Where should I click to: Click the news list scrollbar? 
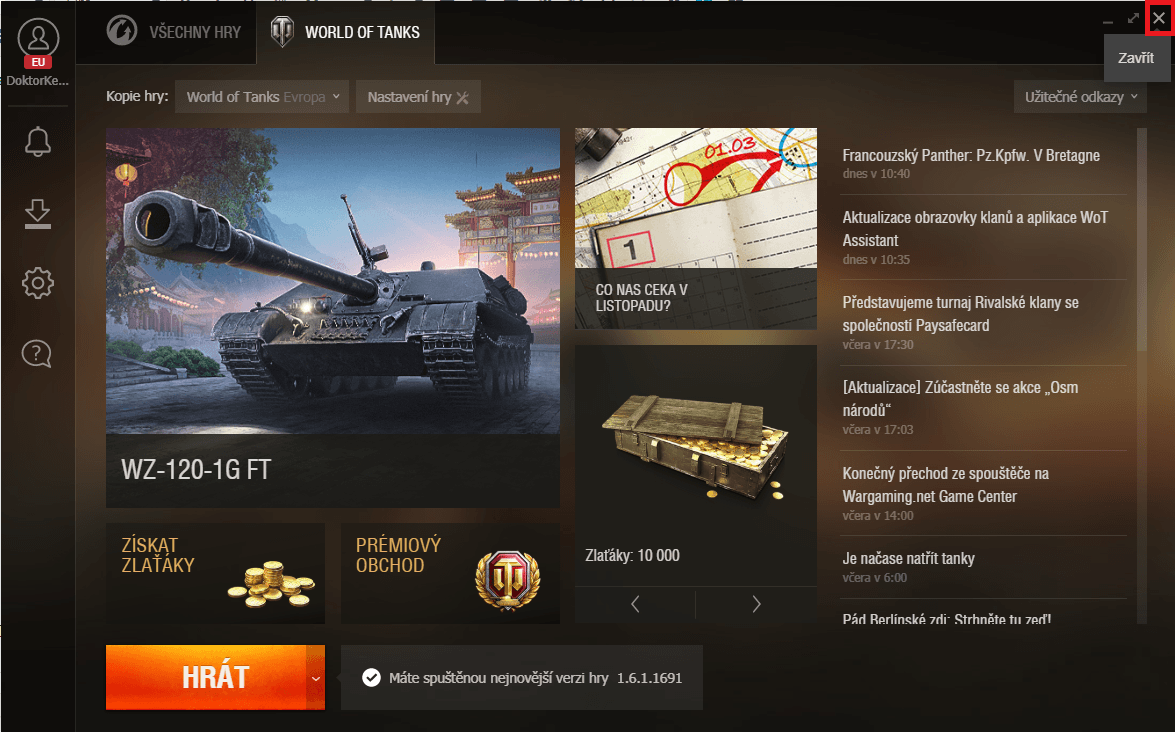[1142, 240]
